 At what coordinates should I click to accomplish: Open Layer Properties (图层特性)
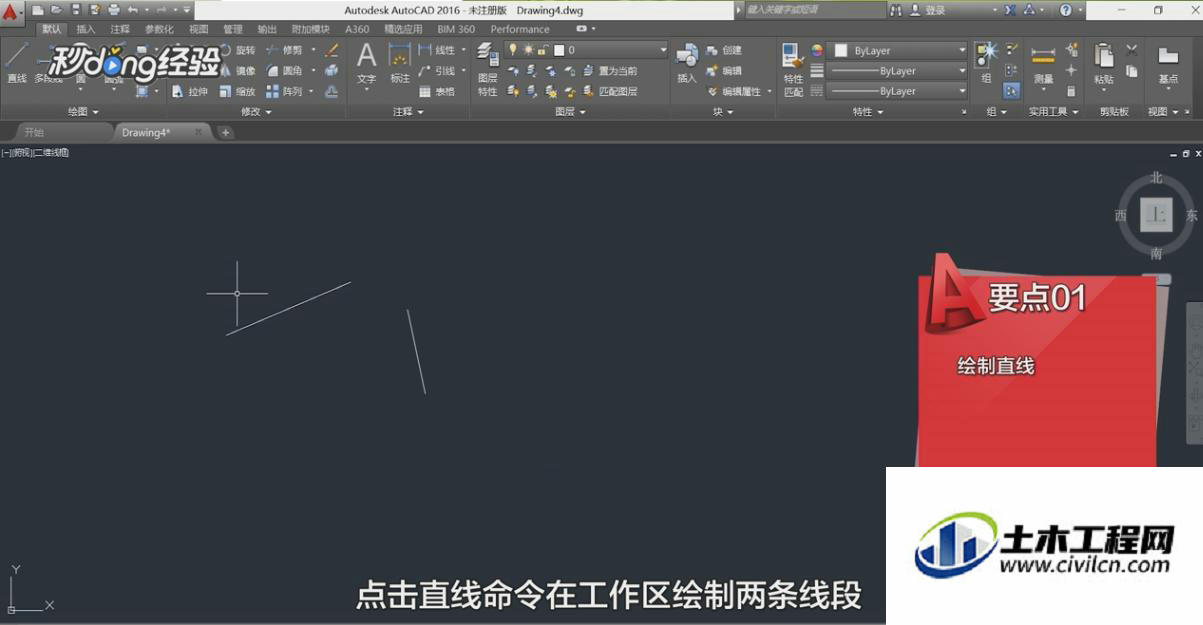487,70
